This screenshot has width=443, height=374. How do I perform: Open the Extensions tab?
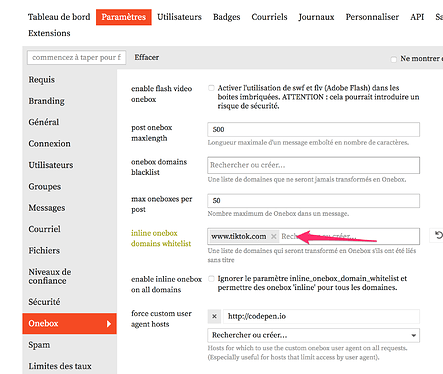[49, 33]
